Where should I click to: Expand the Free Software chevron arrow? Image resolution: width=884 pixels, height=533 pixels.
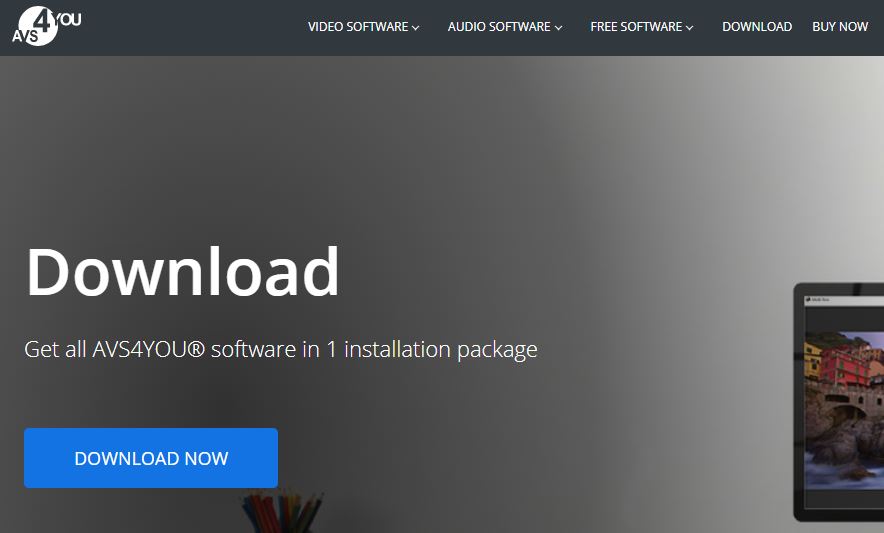pos(689,28)
